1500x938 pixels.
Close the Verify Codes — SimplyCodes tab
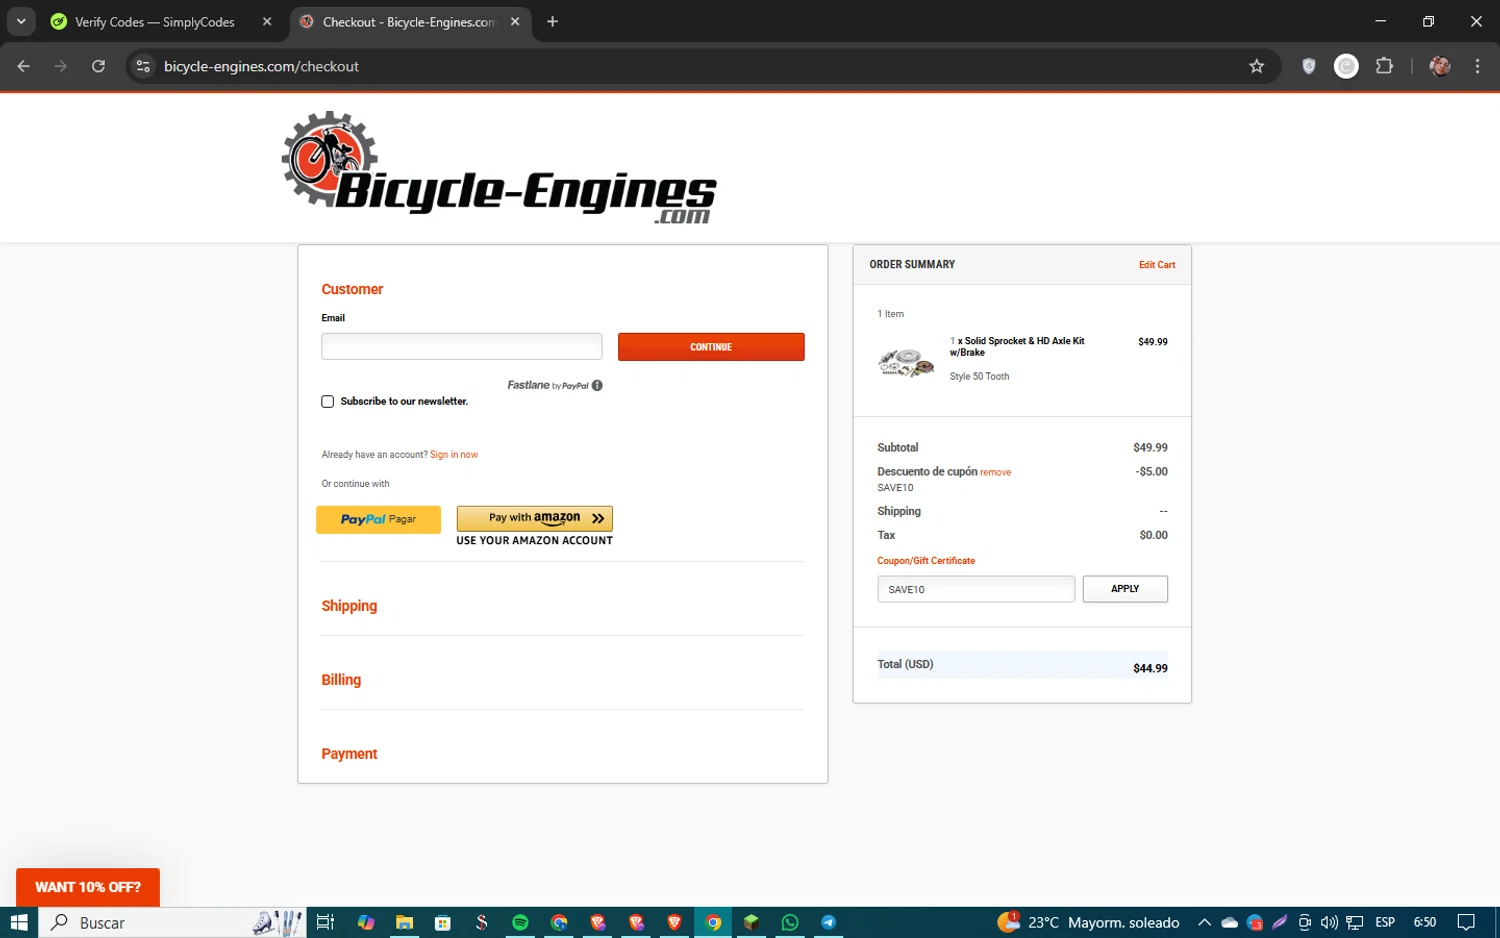coord(267,21)
